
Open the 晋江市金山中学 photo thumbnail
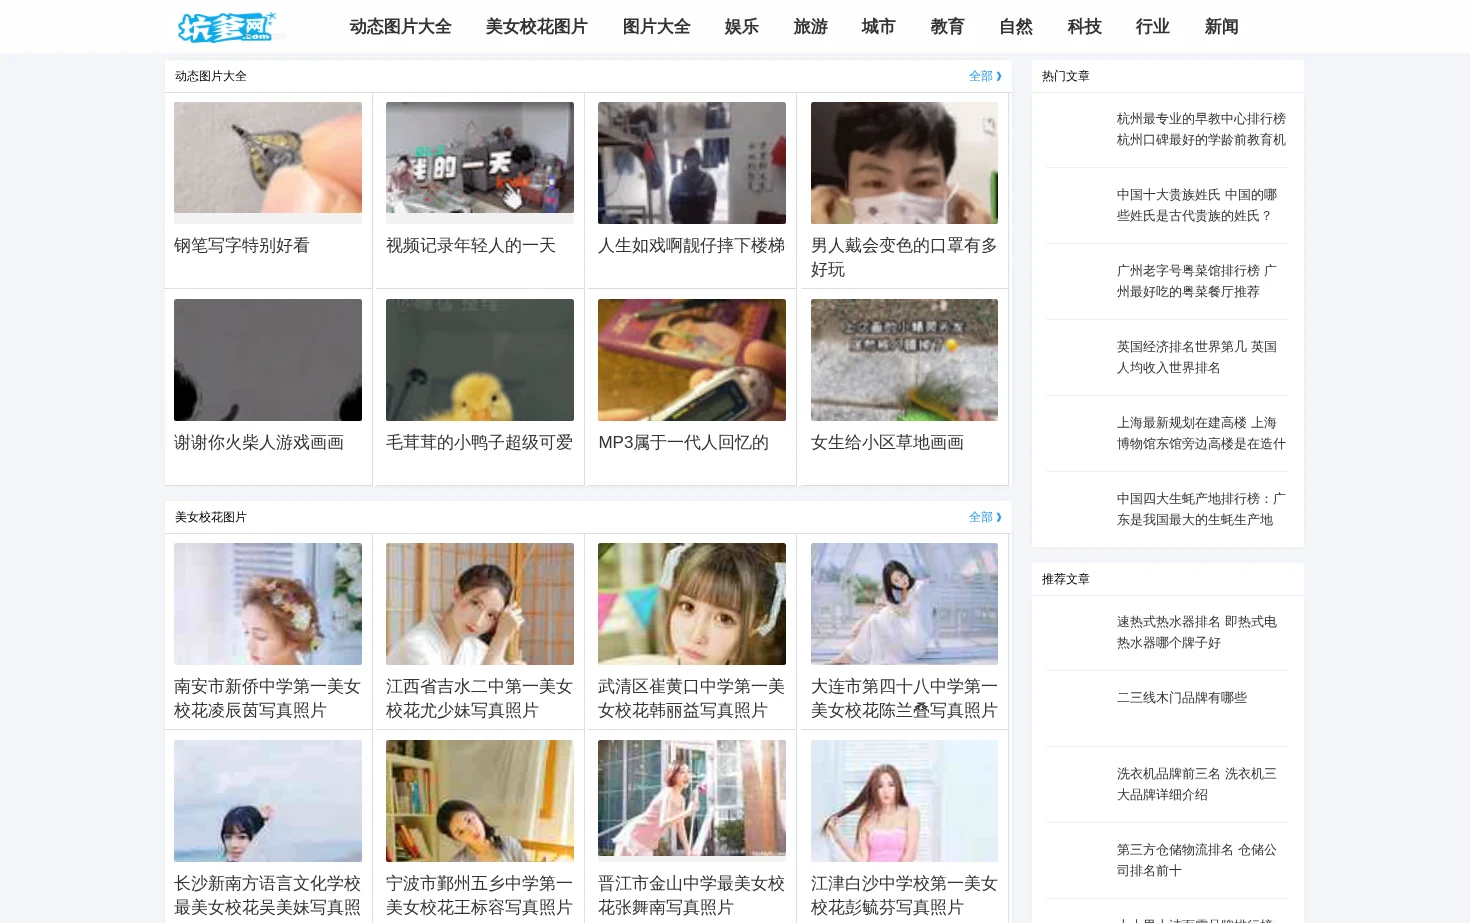(x=692, y=798)
